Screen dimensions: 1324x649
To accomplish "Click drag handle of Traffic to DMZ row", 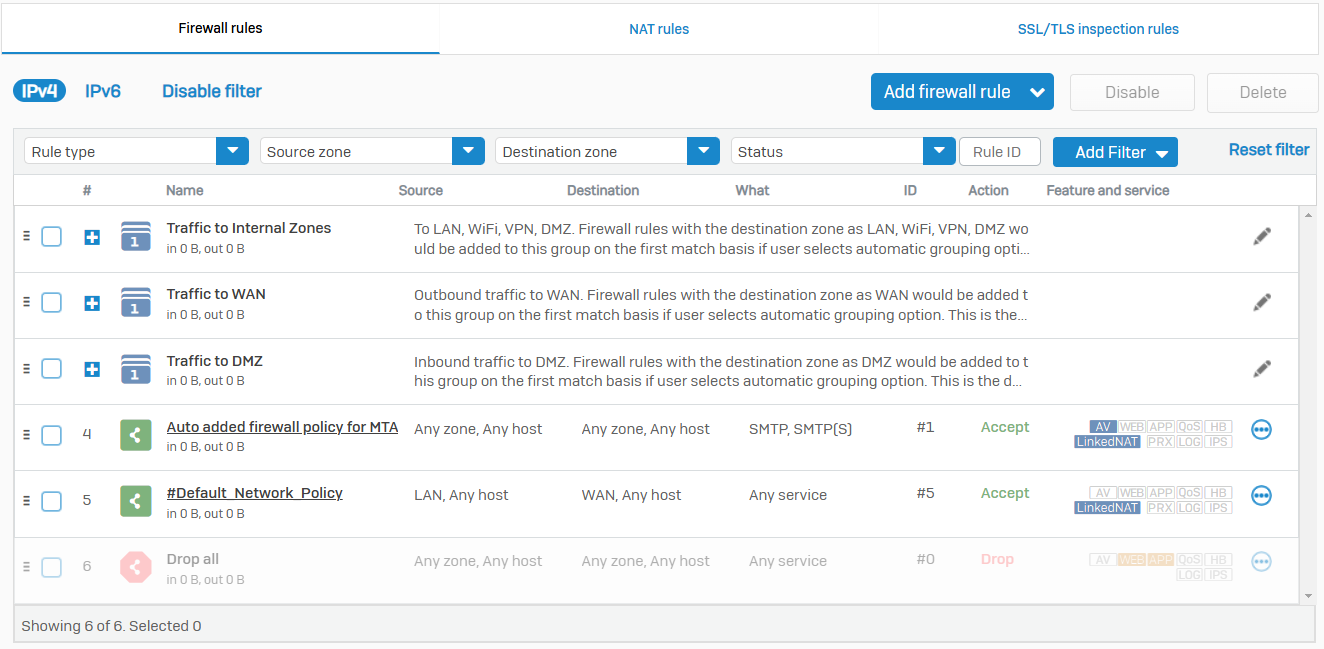I will (x=27, y=368).
